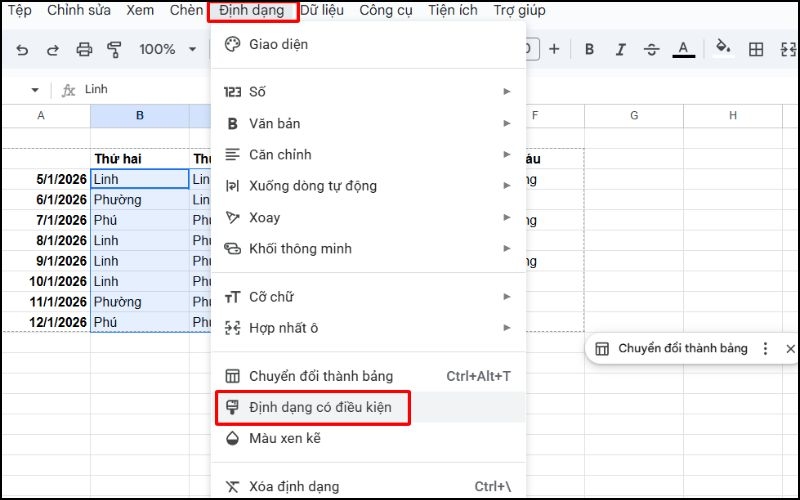Open the text color picker
This screenshot has height=500, width=800.
[x=683, y=49]
